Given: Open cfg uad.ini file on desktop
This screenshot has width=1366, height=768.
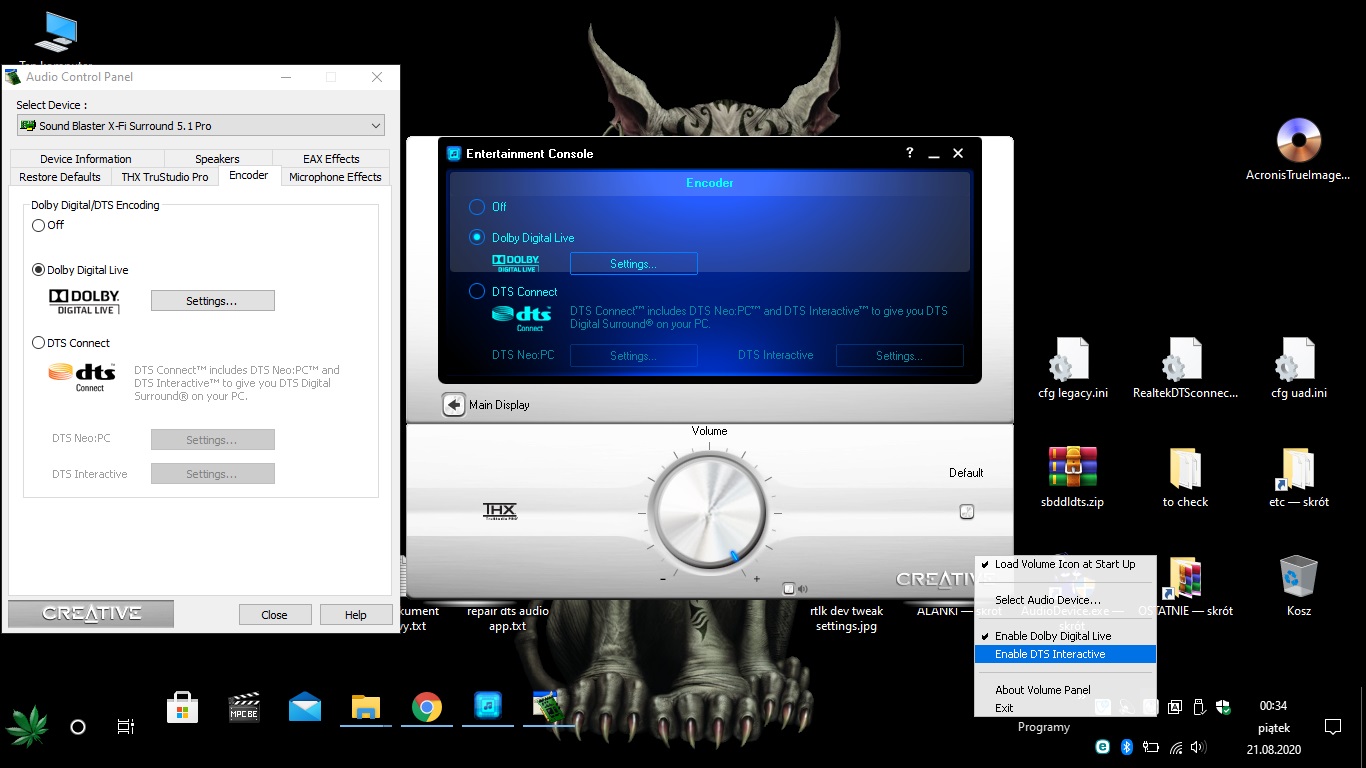Looking at the screenshot, I should click(1298, 369).
